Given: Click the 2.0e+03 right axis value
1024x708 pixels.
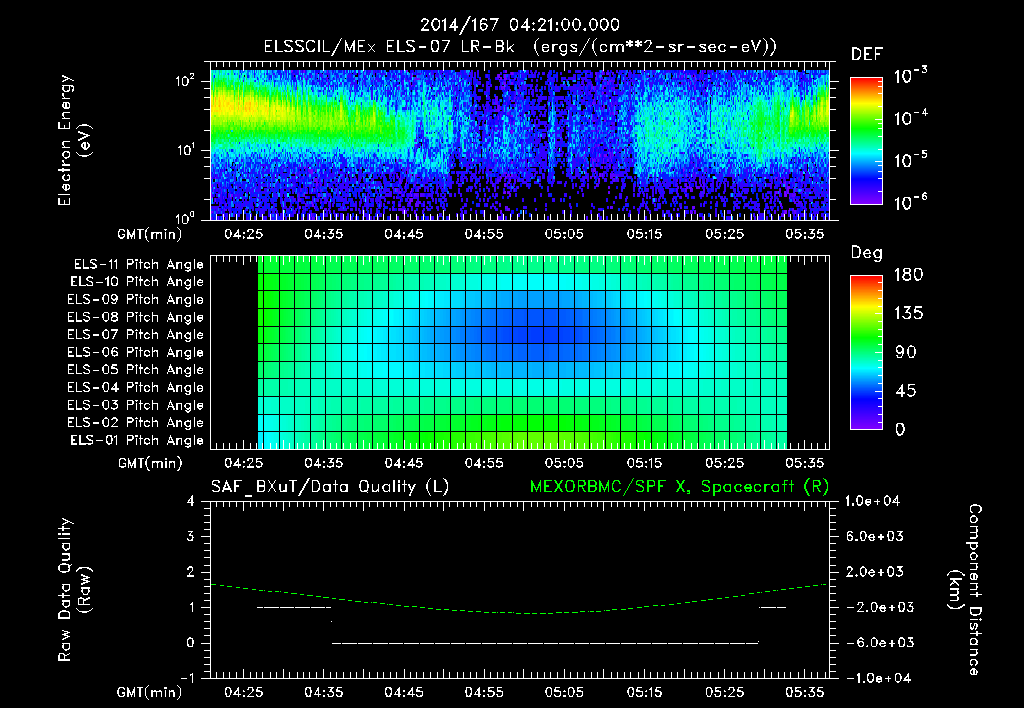Looking at the screenshot, I should click(x=875, y=572).
